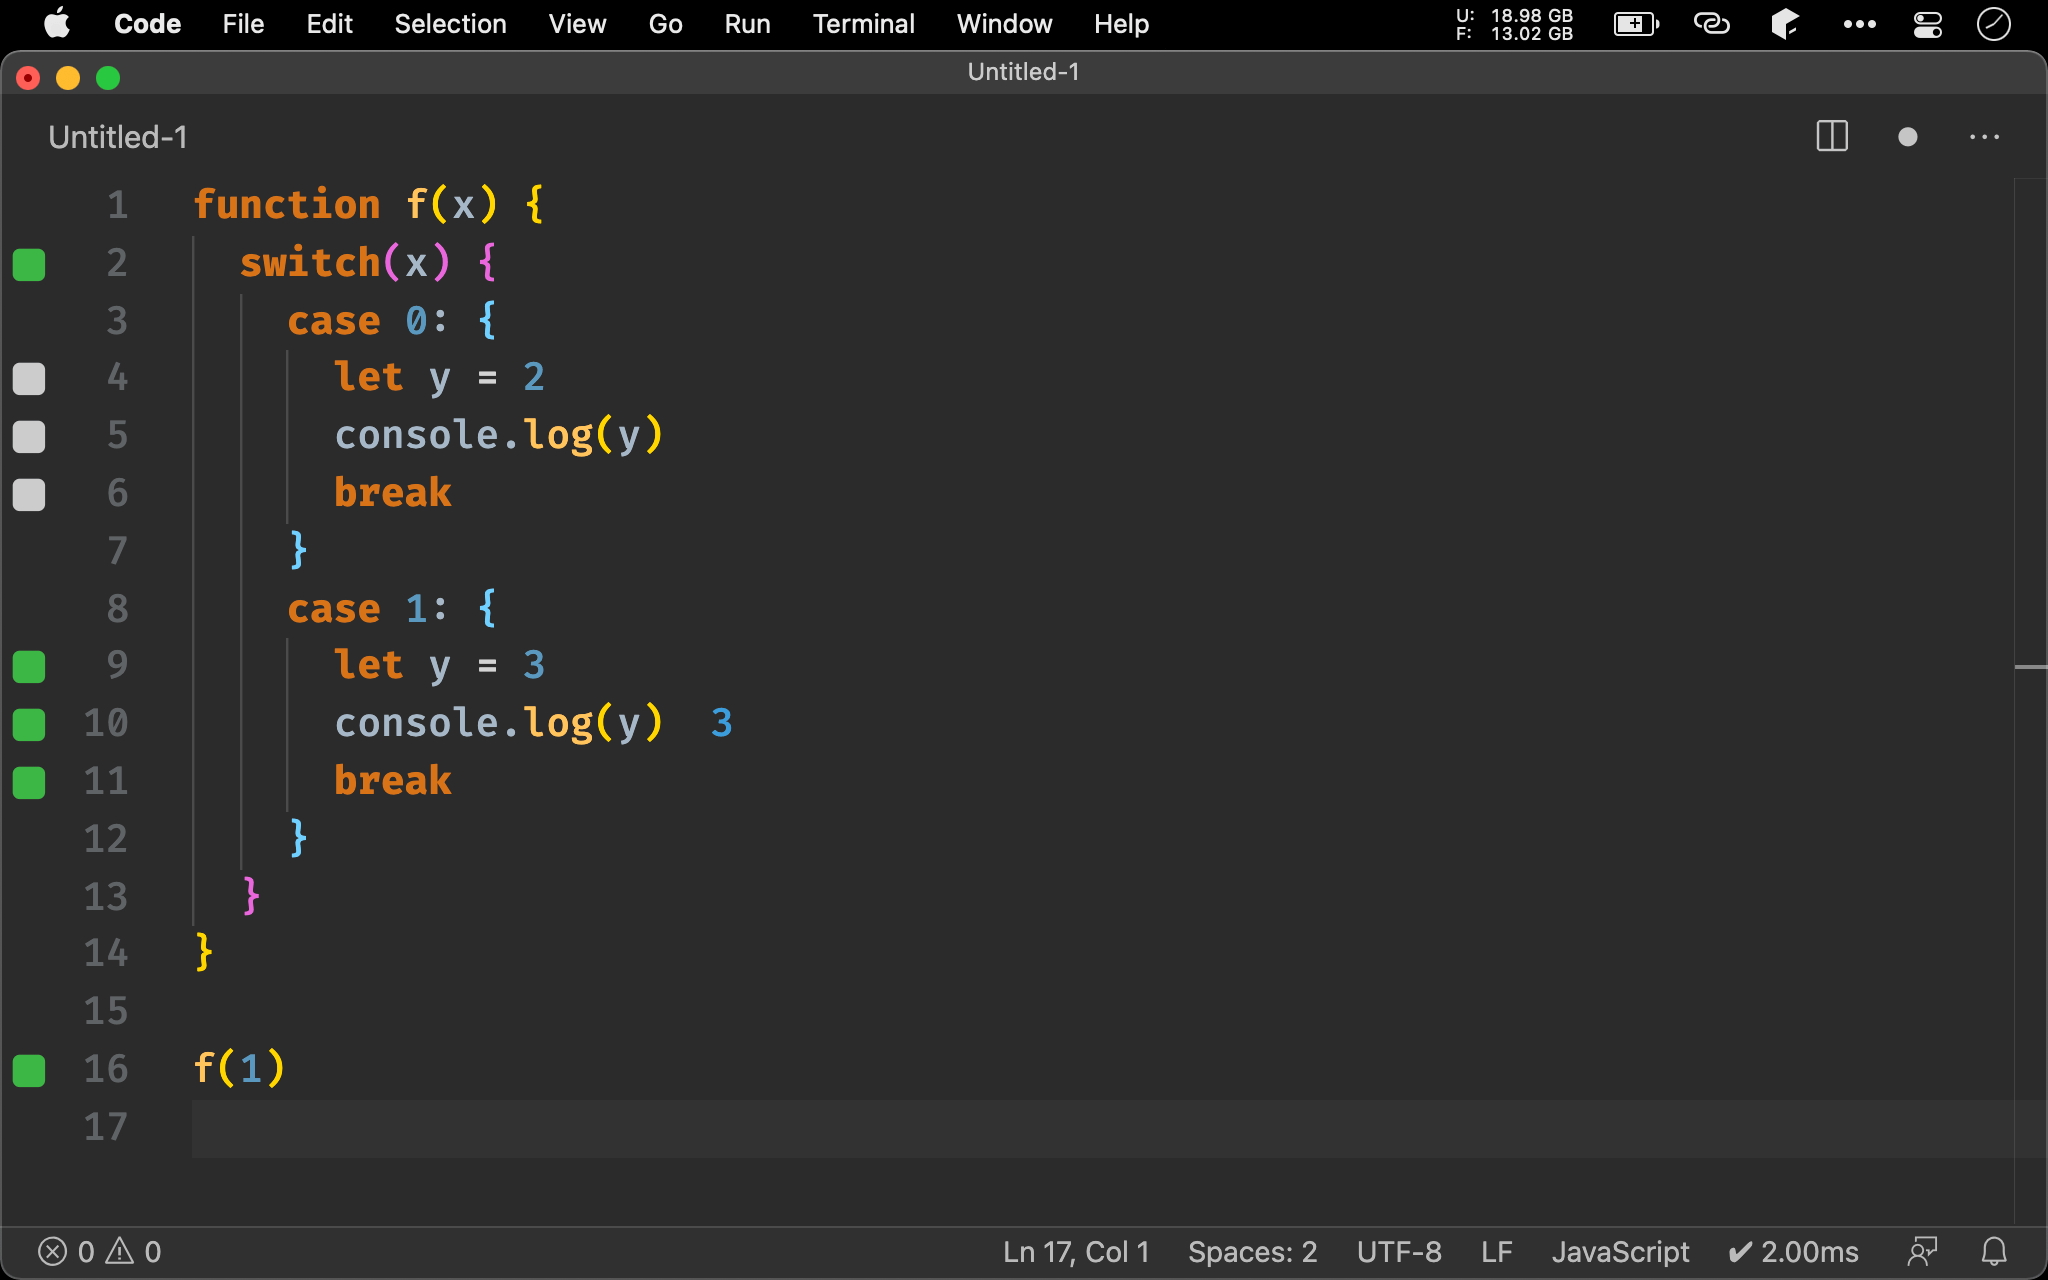Click the split editor right icon

(x=1832, y=137)
